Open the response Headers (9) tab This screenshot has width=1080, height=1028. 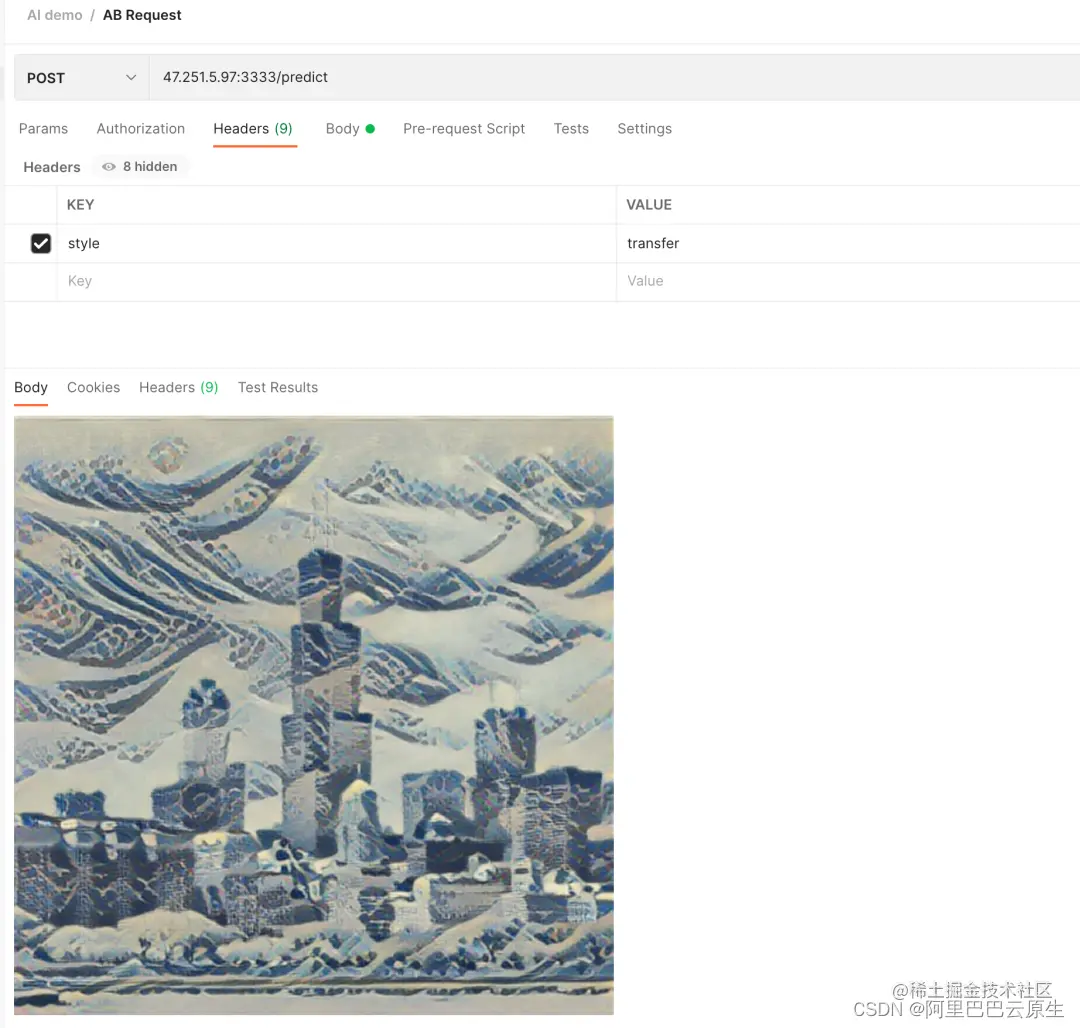point(178,387)
